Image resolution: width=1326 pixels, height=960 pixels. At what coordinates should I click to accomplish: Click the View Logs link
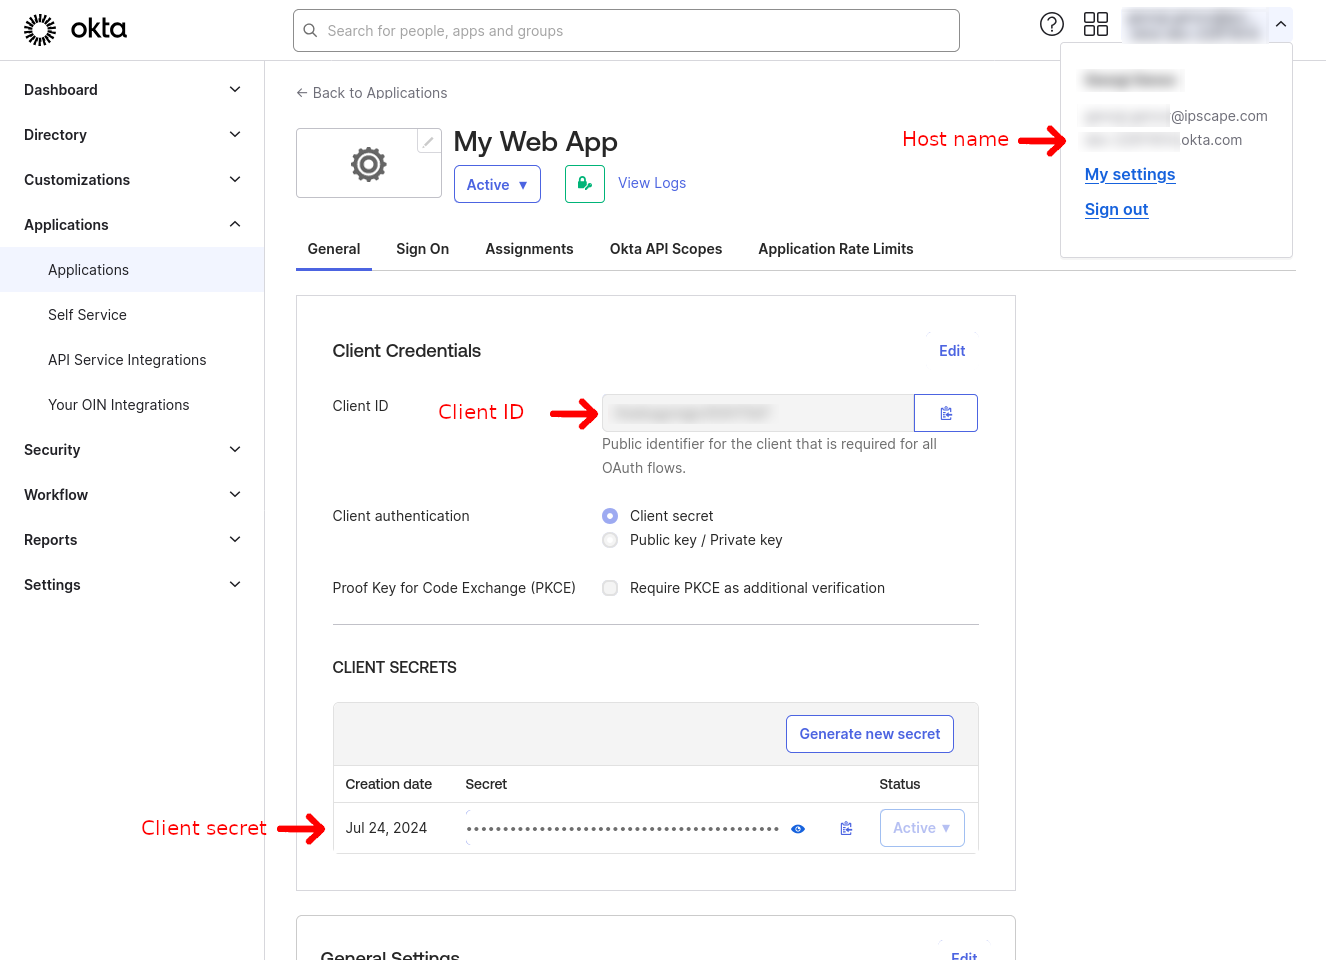pyautogui.click(x=652, y=183)
